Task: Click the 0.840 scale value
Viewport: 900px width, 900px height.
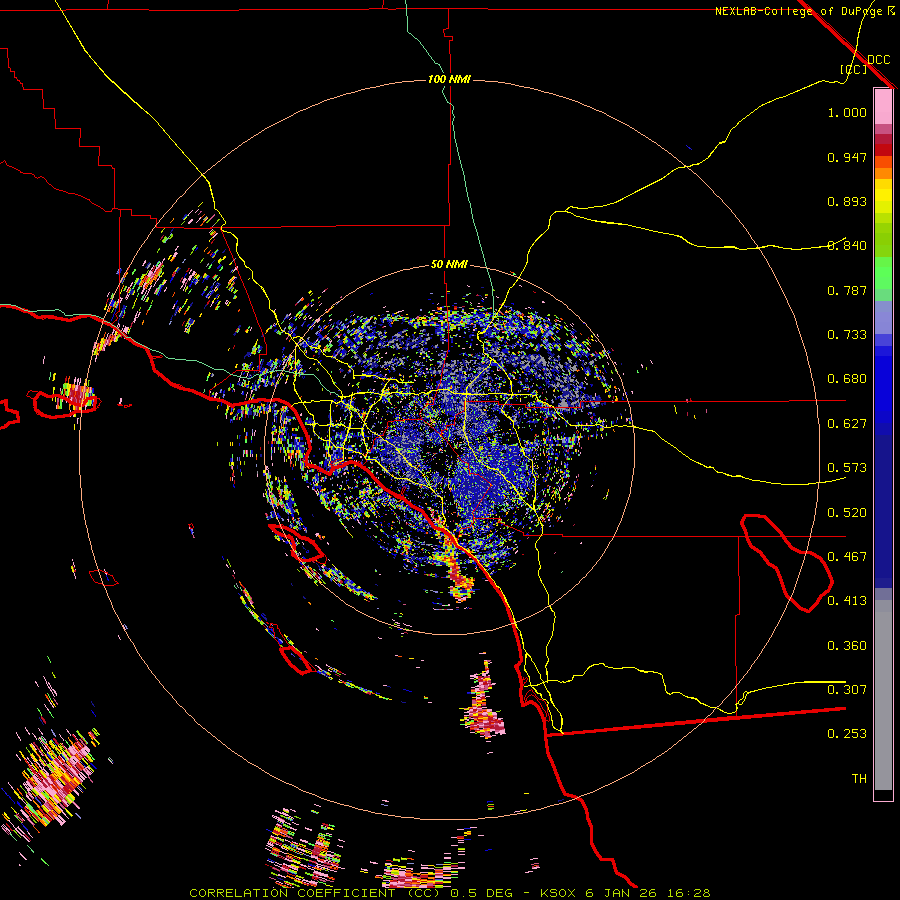Action: tap(847, 246)
